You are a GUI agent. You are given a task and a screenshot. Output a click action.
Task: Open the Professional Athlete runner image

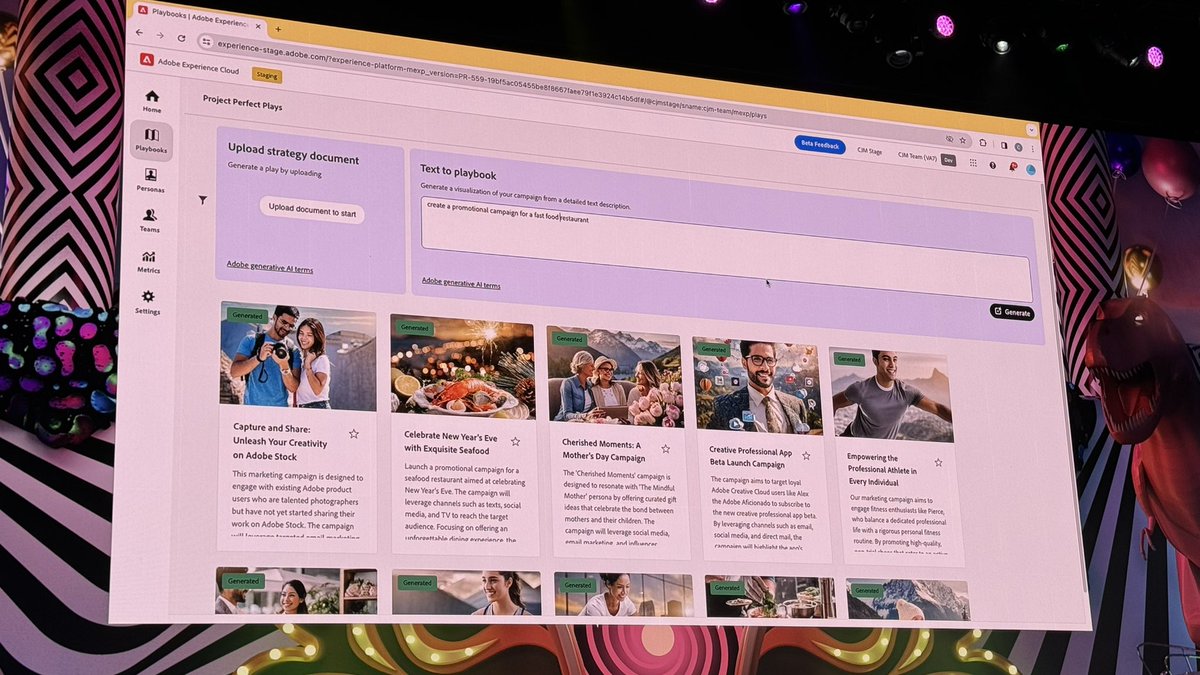(892, 395)
